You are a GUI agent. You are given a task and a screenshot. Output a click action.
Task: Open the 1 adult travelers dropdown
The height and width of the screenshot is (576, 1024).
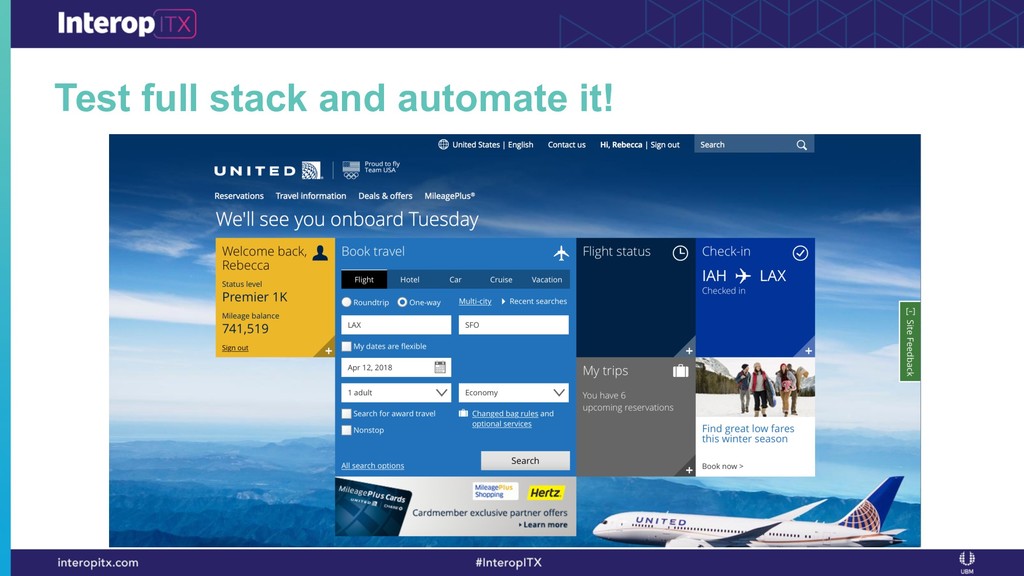pos(396,392)
